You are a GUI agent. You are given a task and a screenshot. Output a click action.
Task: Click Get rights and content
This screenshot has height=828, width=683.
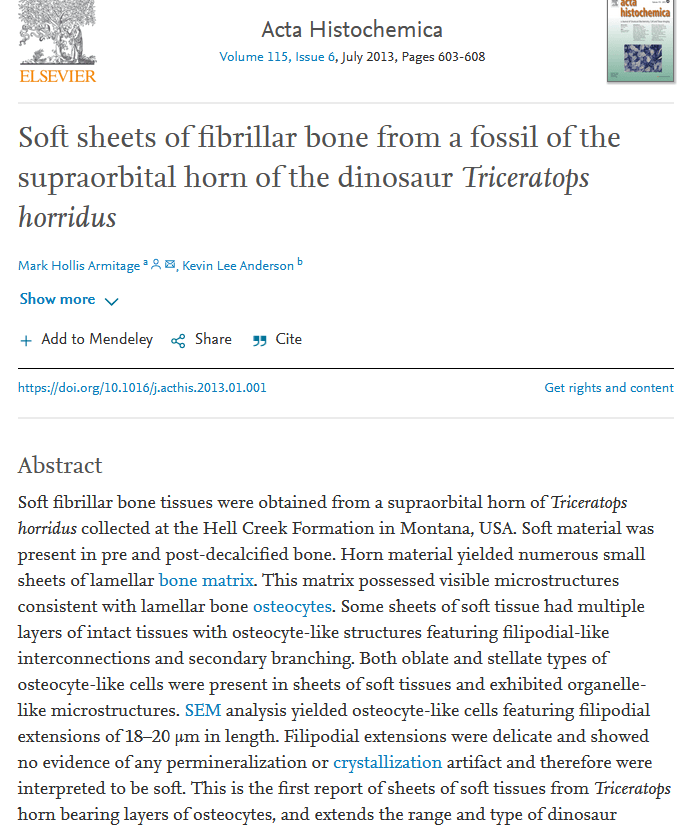(609, 388)
